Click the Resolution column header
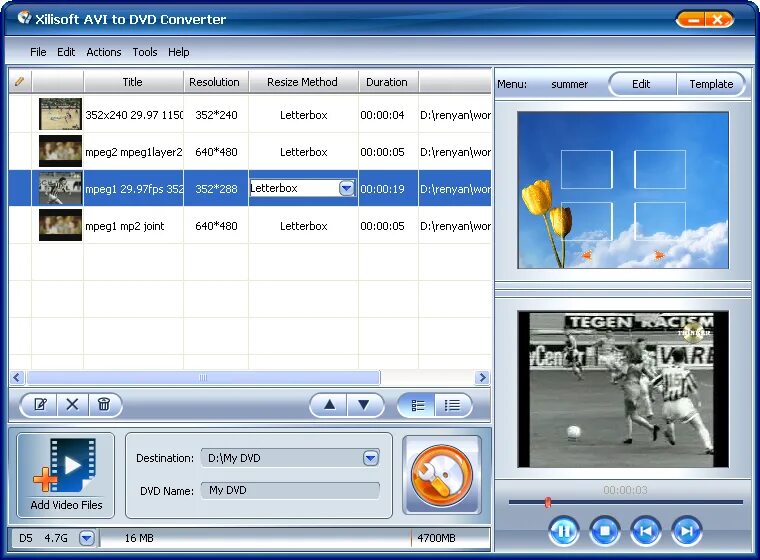 pos(215,82)
